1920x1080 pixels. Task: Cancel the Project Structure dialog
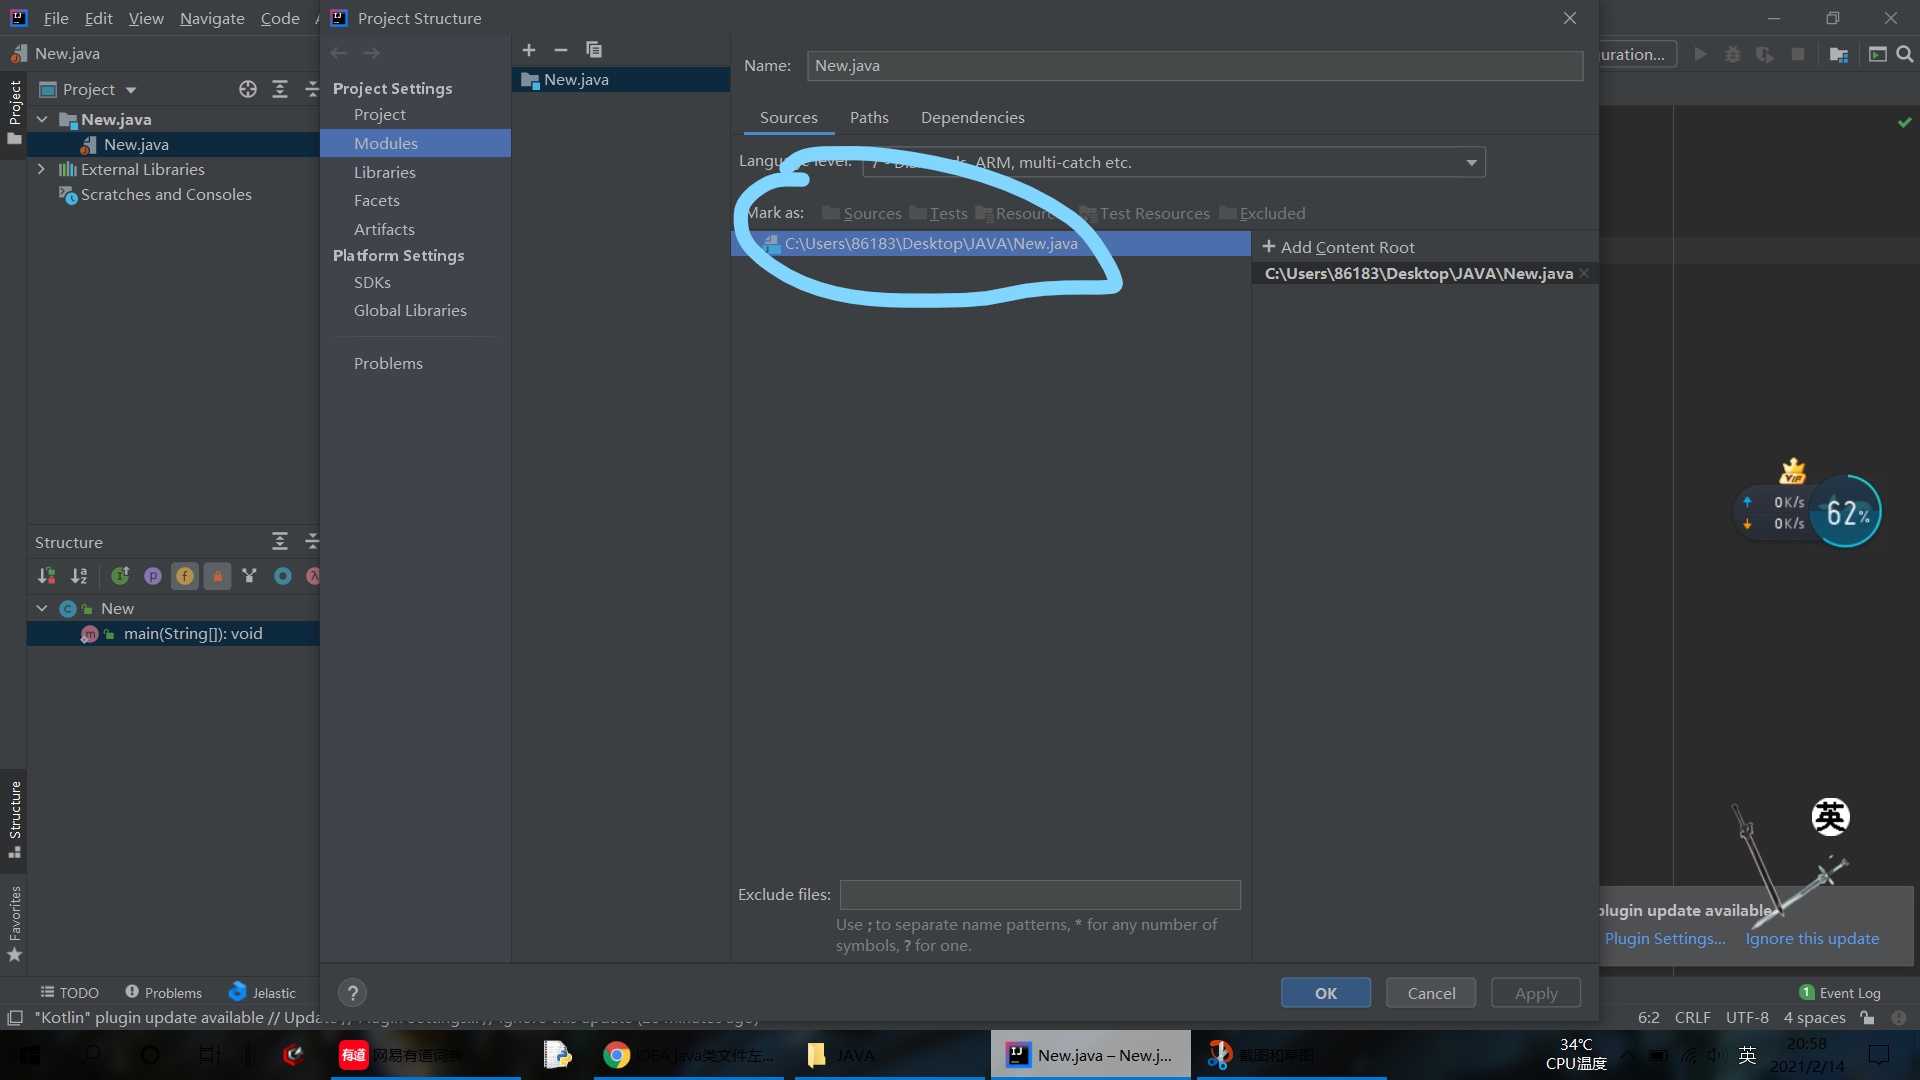click(1432, 993)
